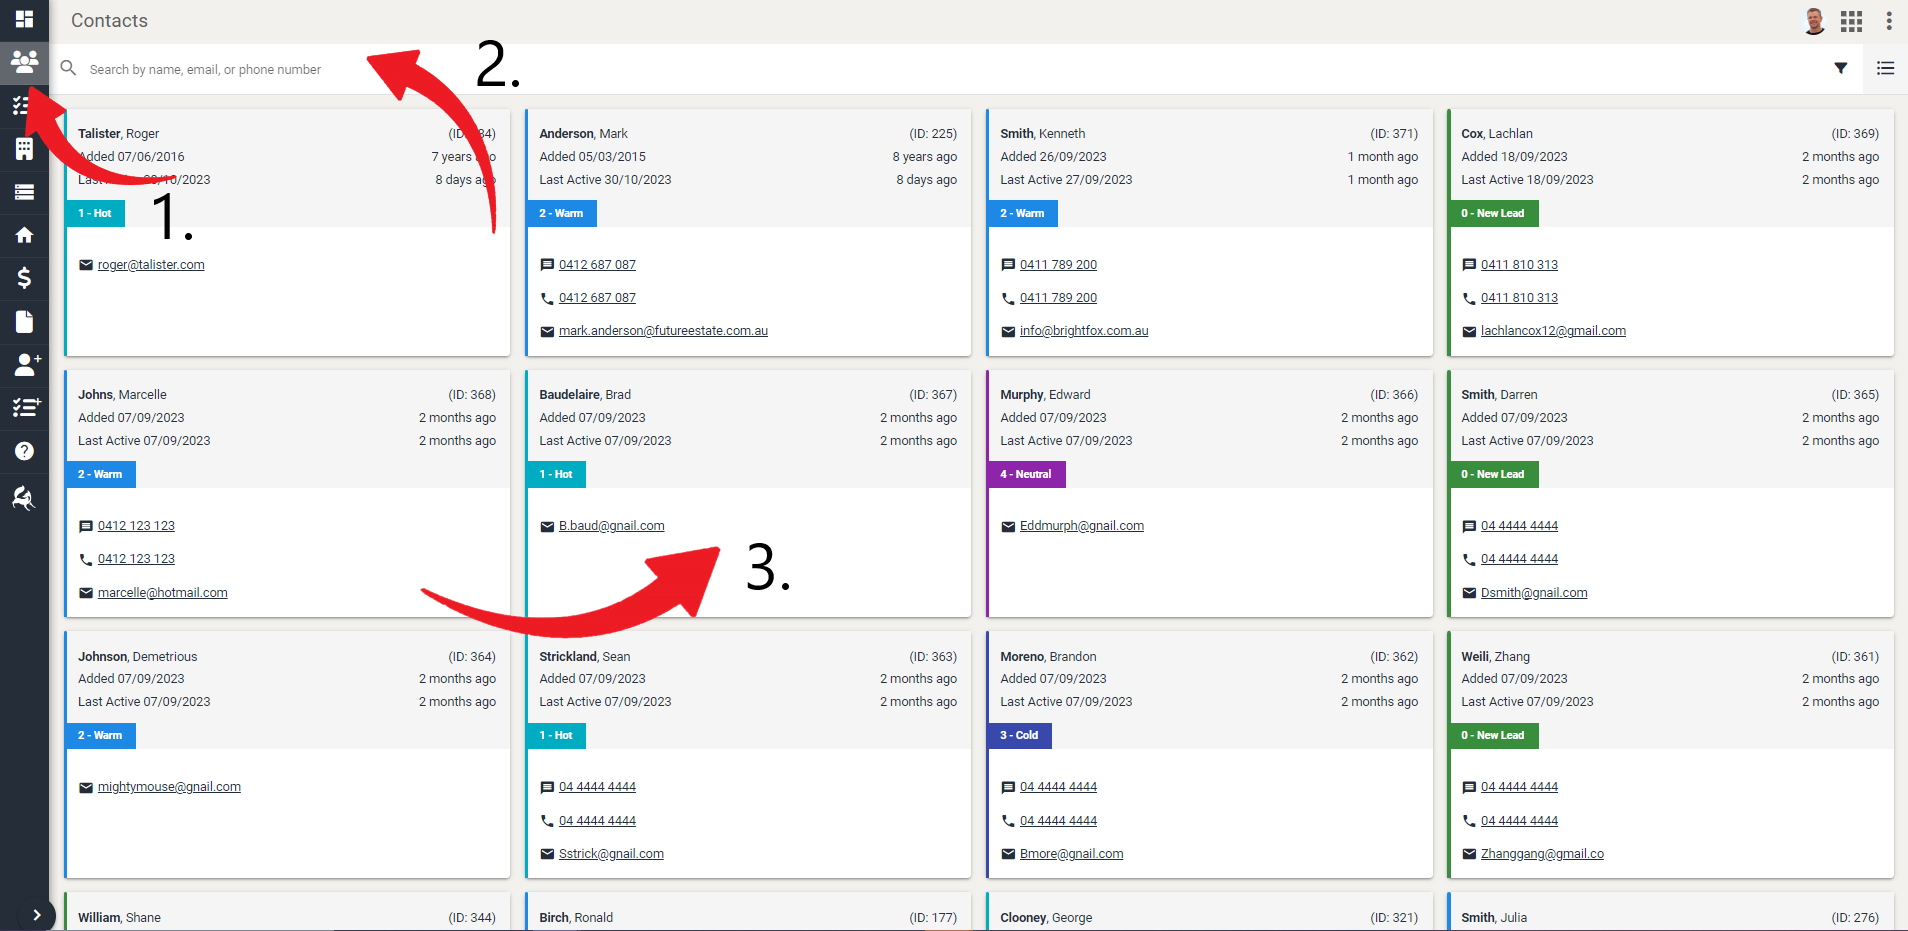Open the document icon in sidebar
The height and width of the screenshot is (931, 1908).
(24, 321)
